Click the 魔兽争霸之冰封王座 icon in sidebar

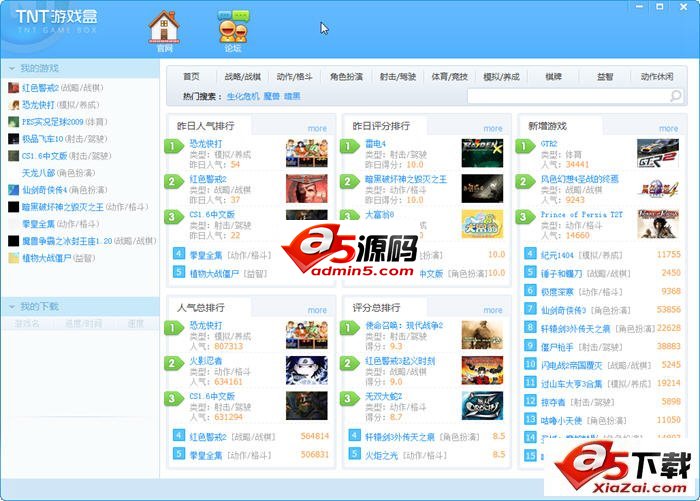pos(13,241)
